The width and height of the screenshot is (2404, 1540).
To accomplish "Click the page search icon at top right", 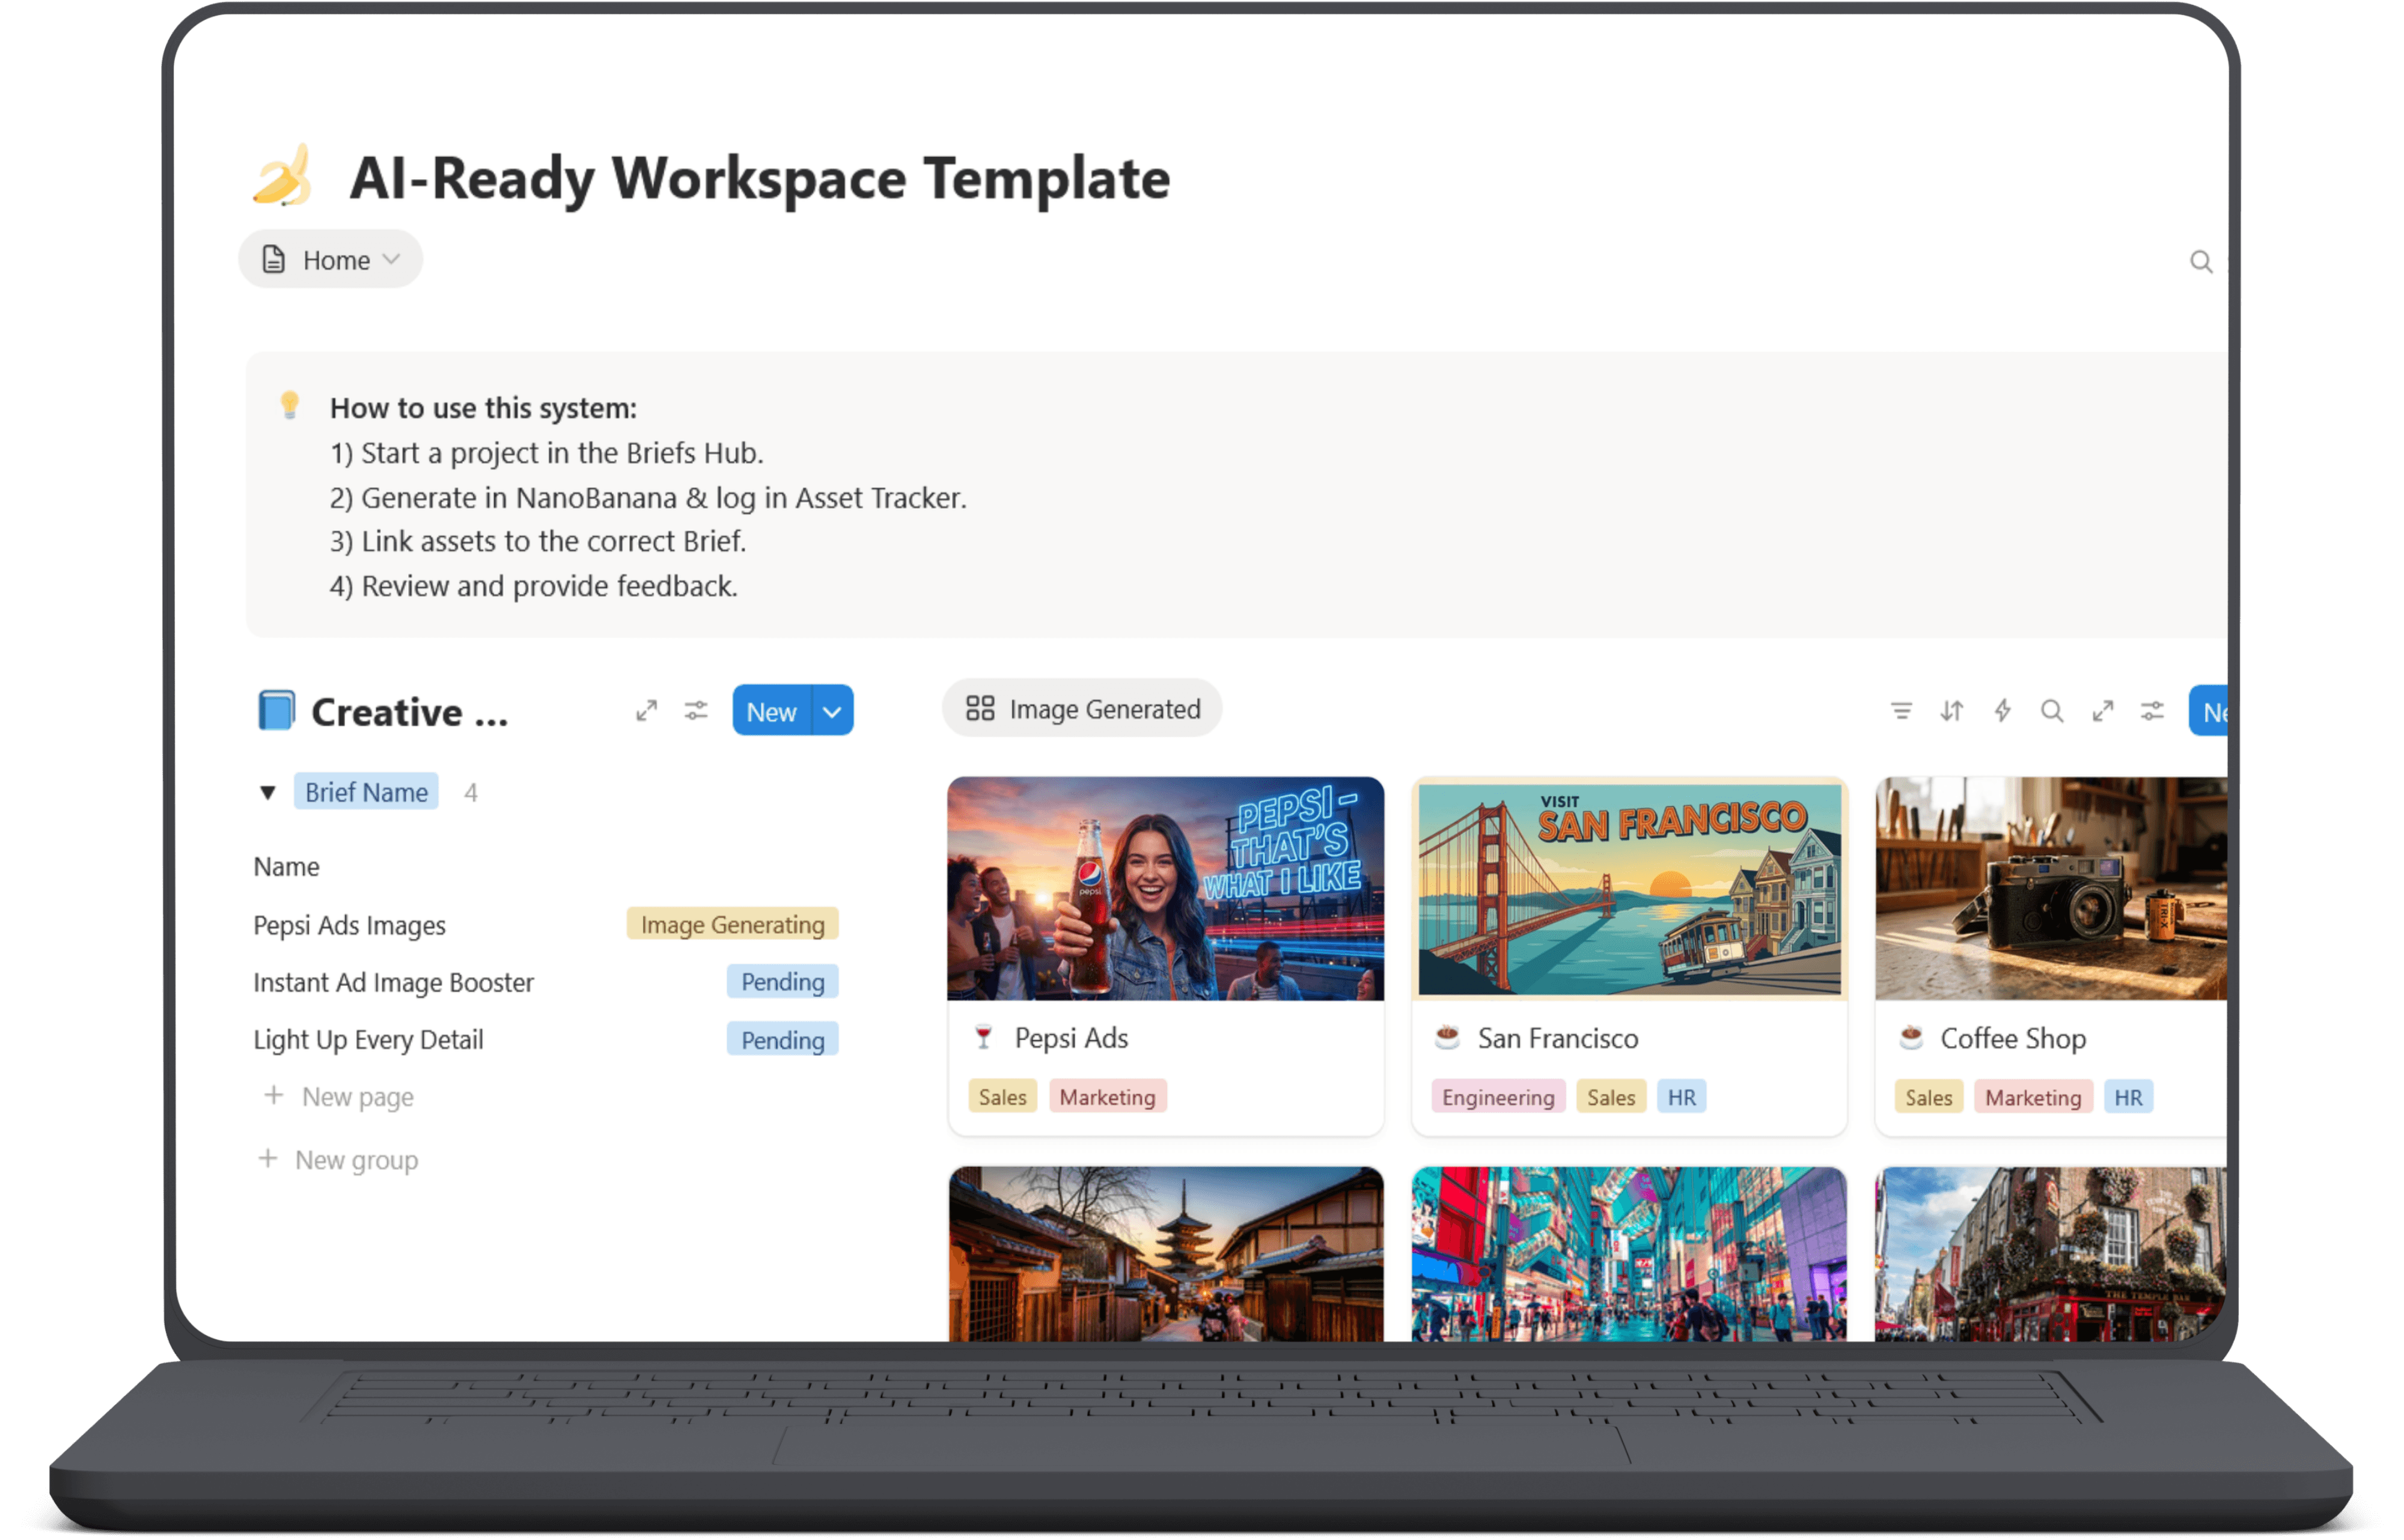I will click(2200, 262).
